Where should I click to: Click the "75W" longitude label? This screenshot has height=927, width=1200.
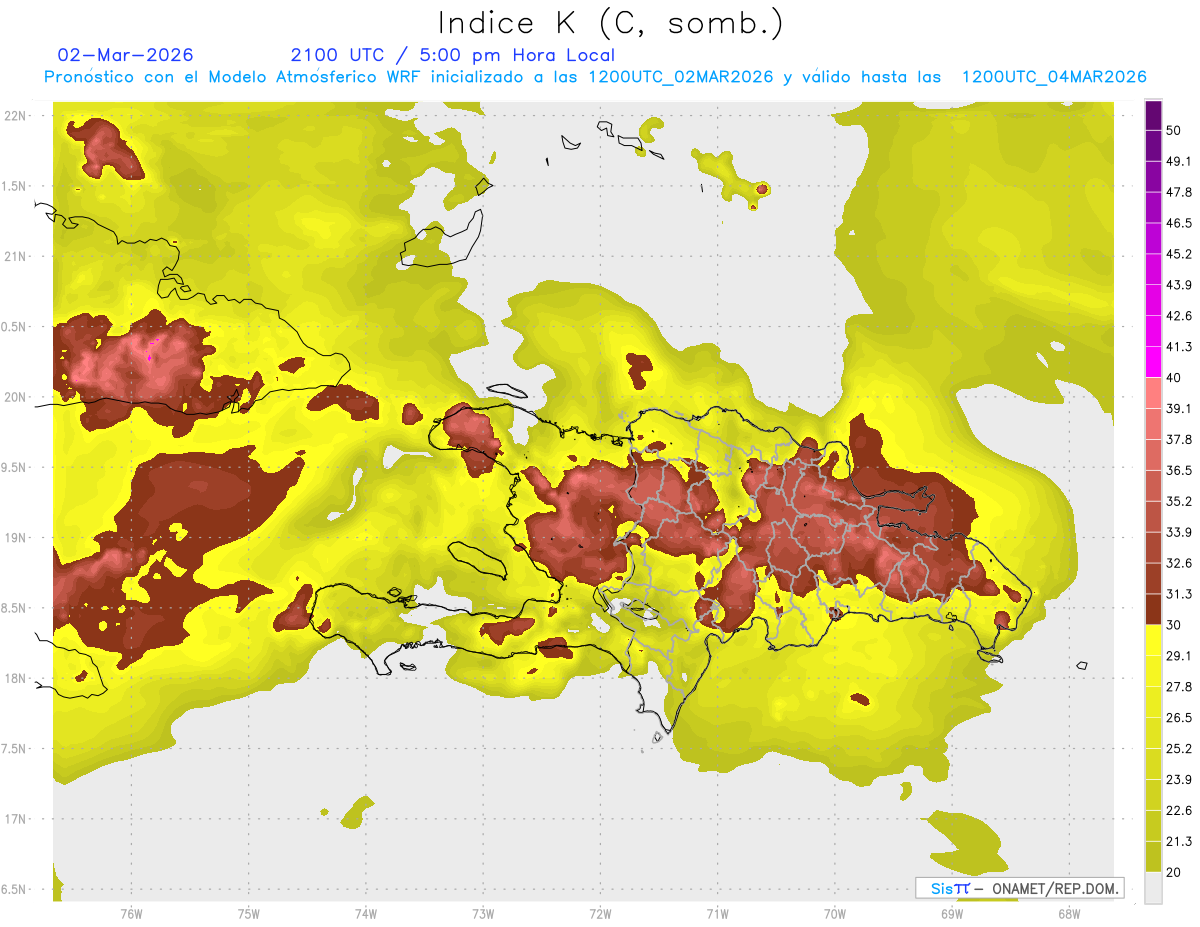pos(249,915)
